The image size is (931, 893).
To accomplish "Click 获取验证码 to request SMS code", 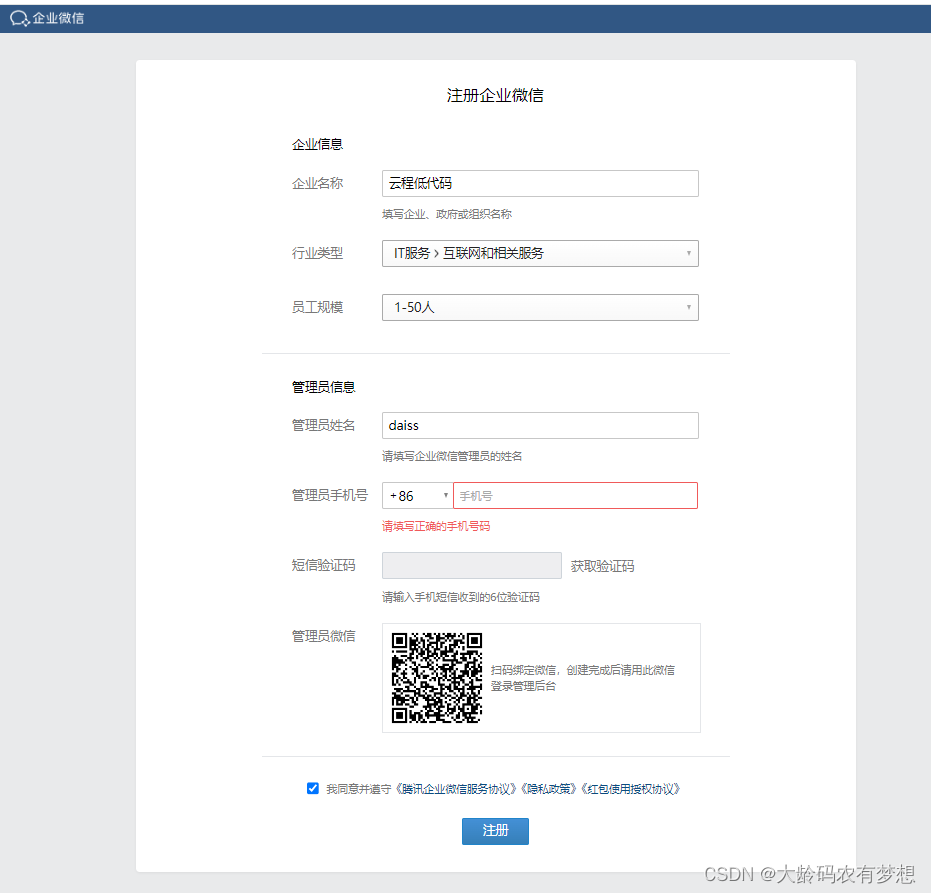I will (602, 566).
